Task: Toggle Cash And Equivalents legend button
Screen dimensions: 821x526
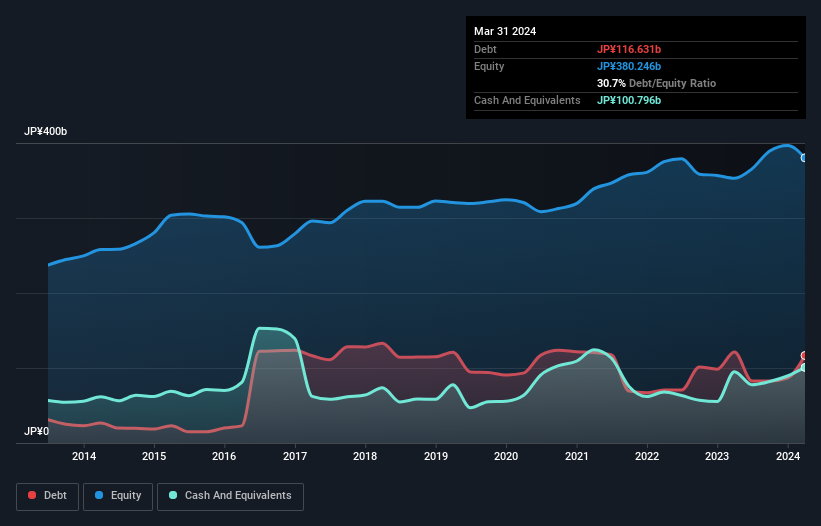Action: tap(230, 496)
